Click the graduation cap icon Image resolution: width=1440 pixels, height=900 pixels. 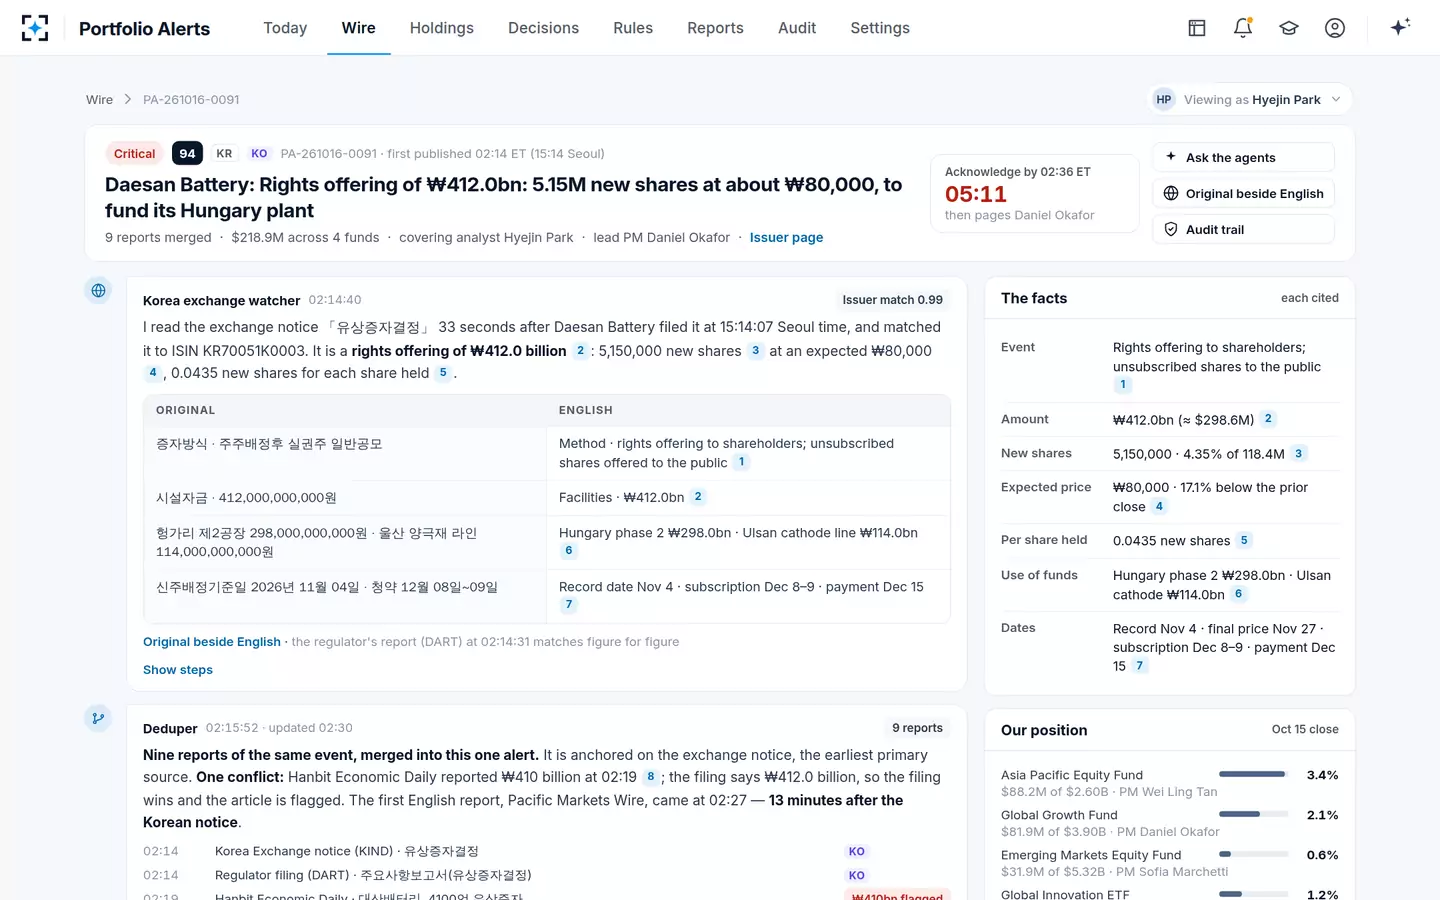[x=1289, y=28]
